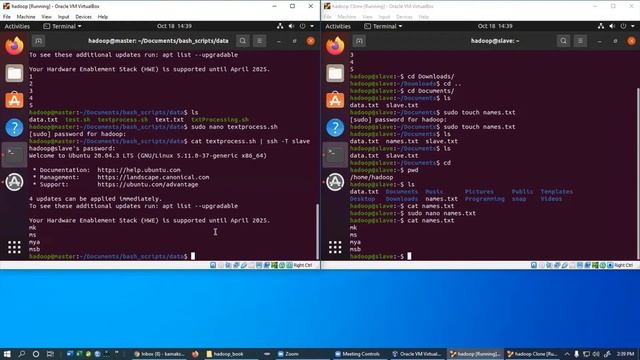Click Activities in Clone VM
This screenshot has width=640, height=360.
tap(338, 26)
